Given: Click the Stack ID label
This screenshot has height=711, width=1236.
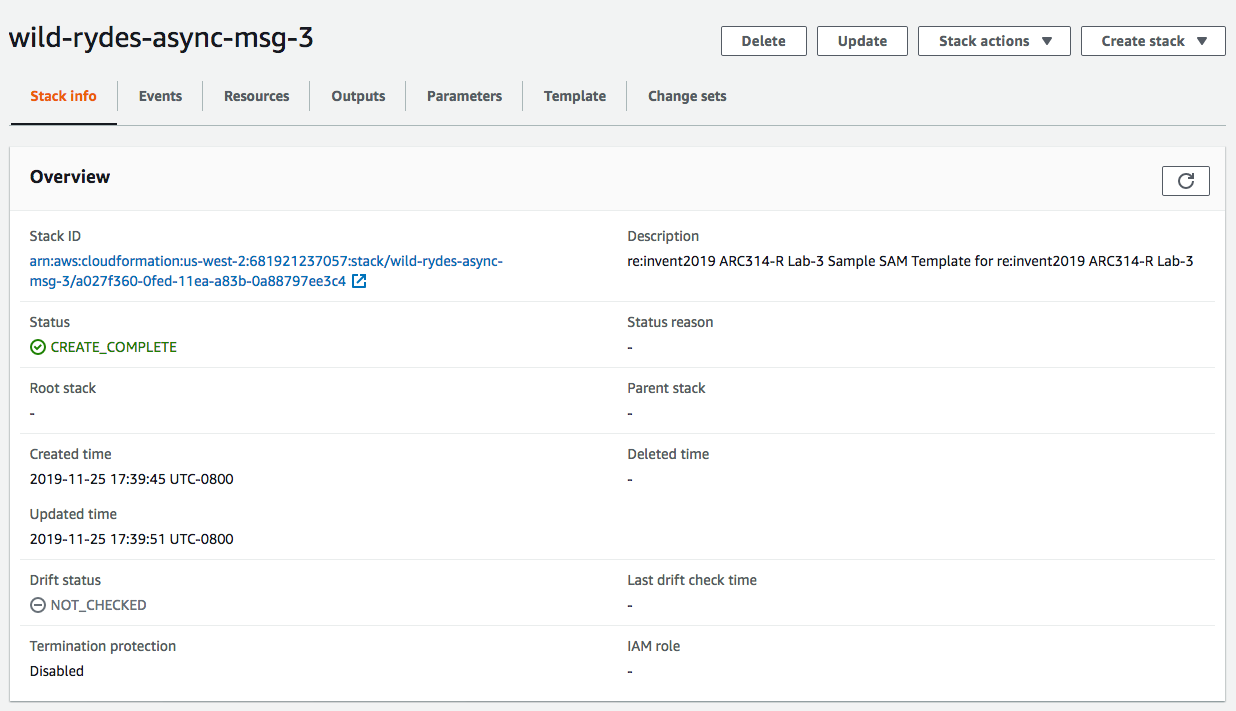Looking at the screenshot, I should coord(55,236).
